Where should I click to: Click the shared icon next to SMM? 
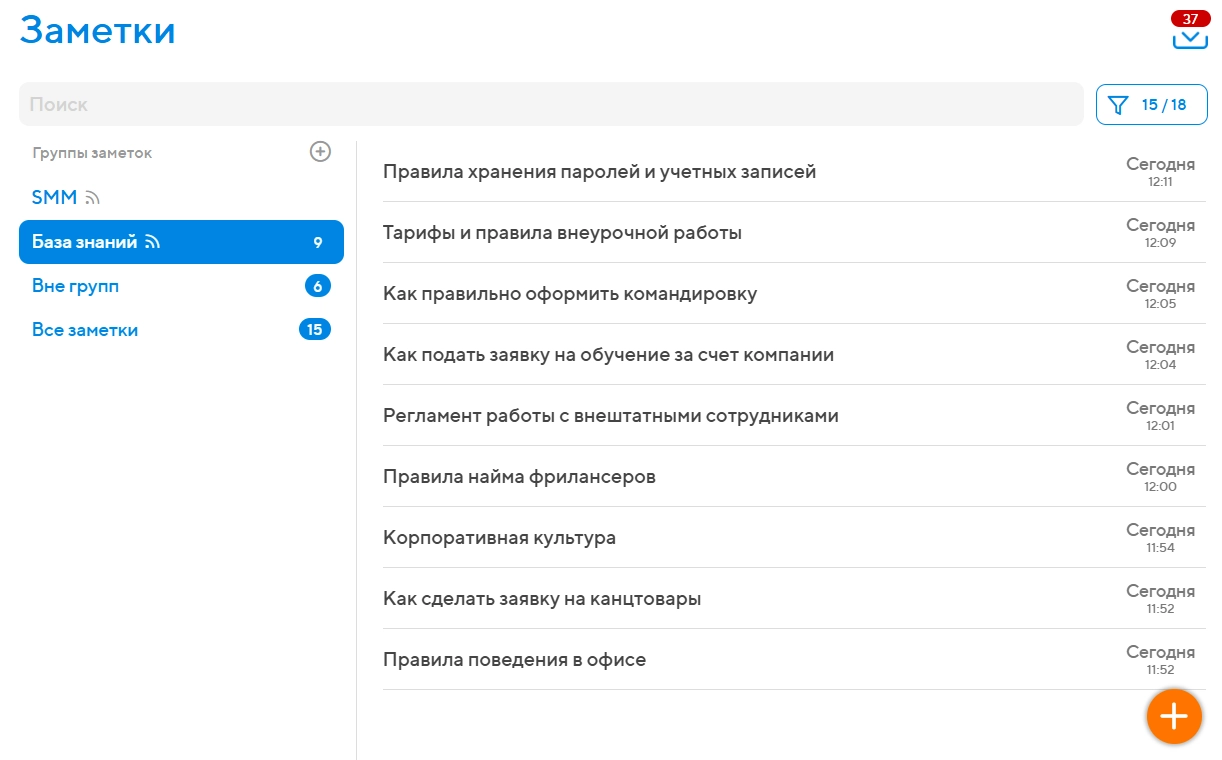click(x=93, y=198)
